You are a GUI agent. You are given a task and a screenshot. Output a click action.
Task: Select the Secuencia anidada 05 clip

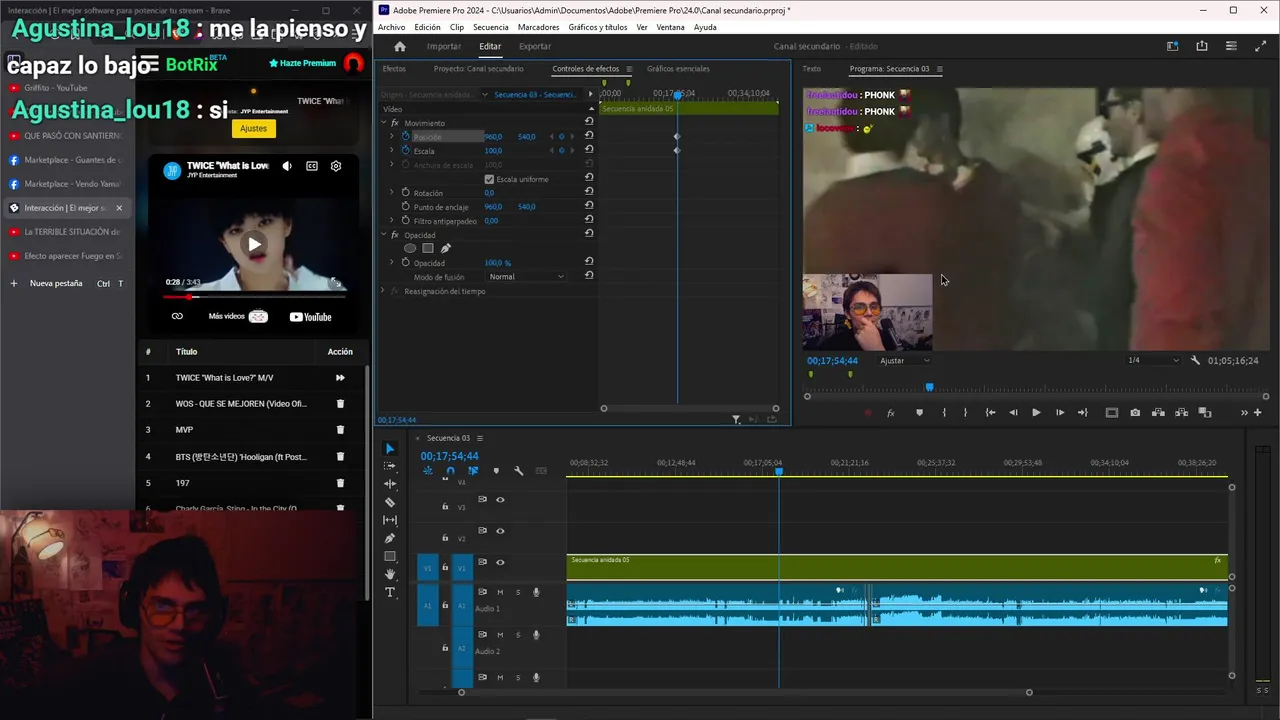[x=897, y=567]
